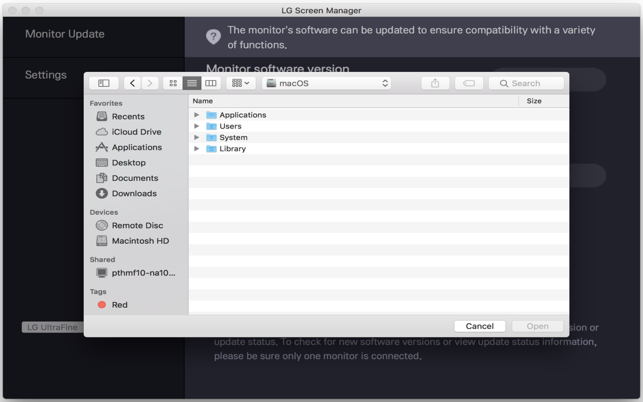Switch to list view
The image size is (643, 402).
click(192, 83)
